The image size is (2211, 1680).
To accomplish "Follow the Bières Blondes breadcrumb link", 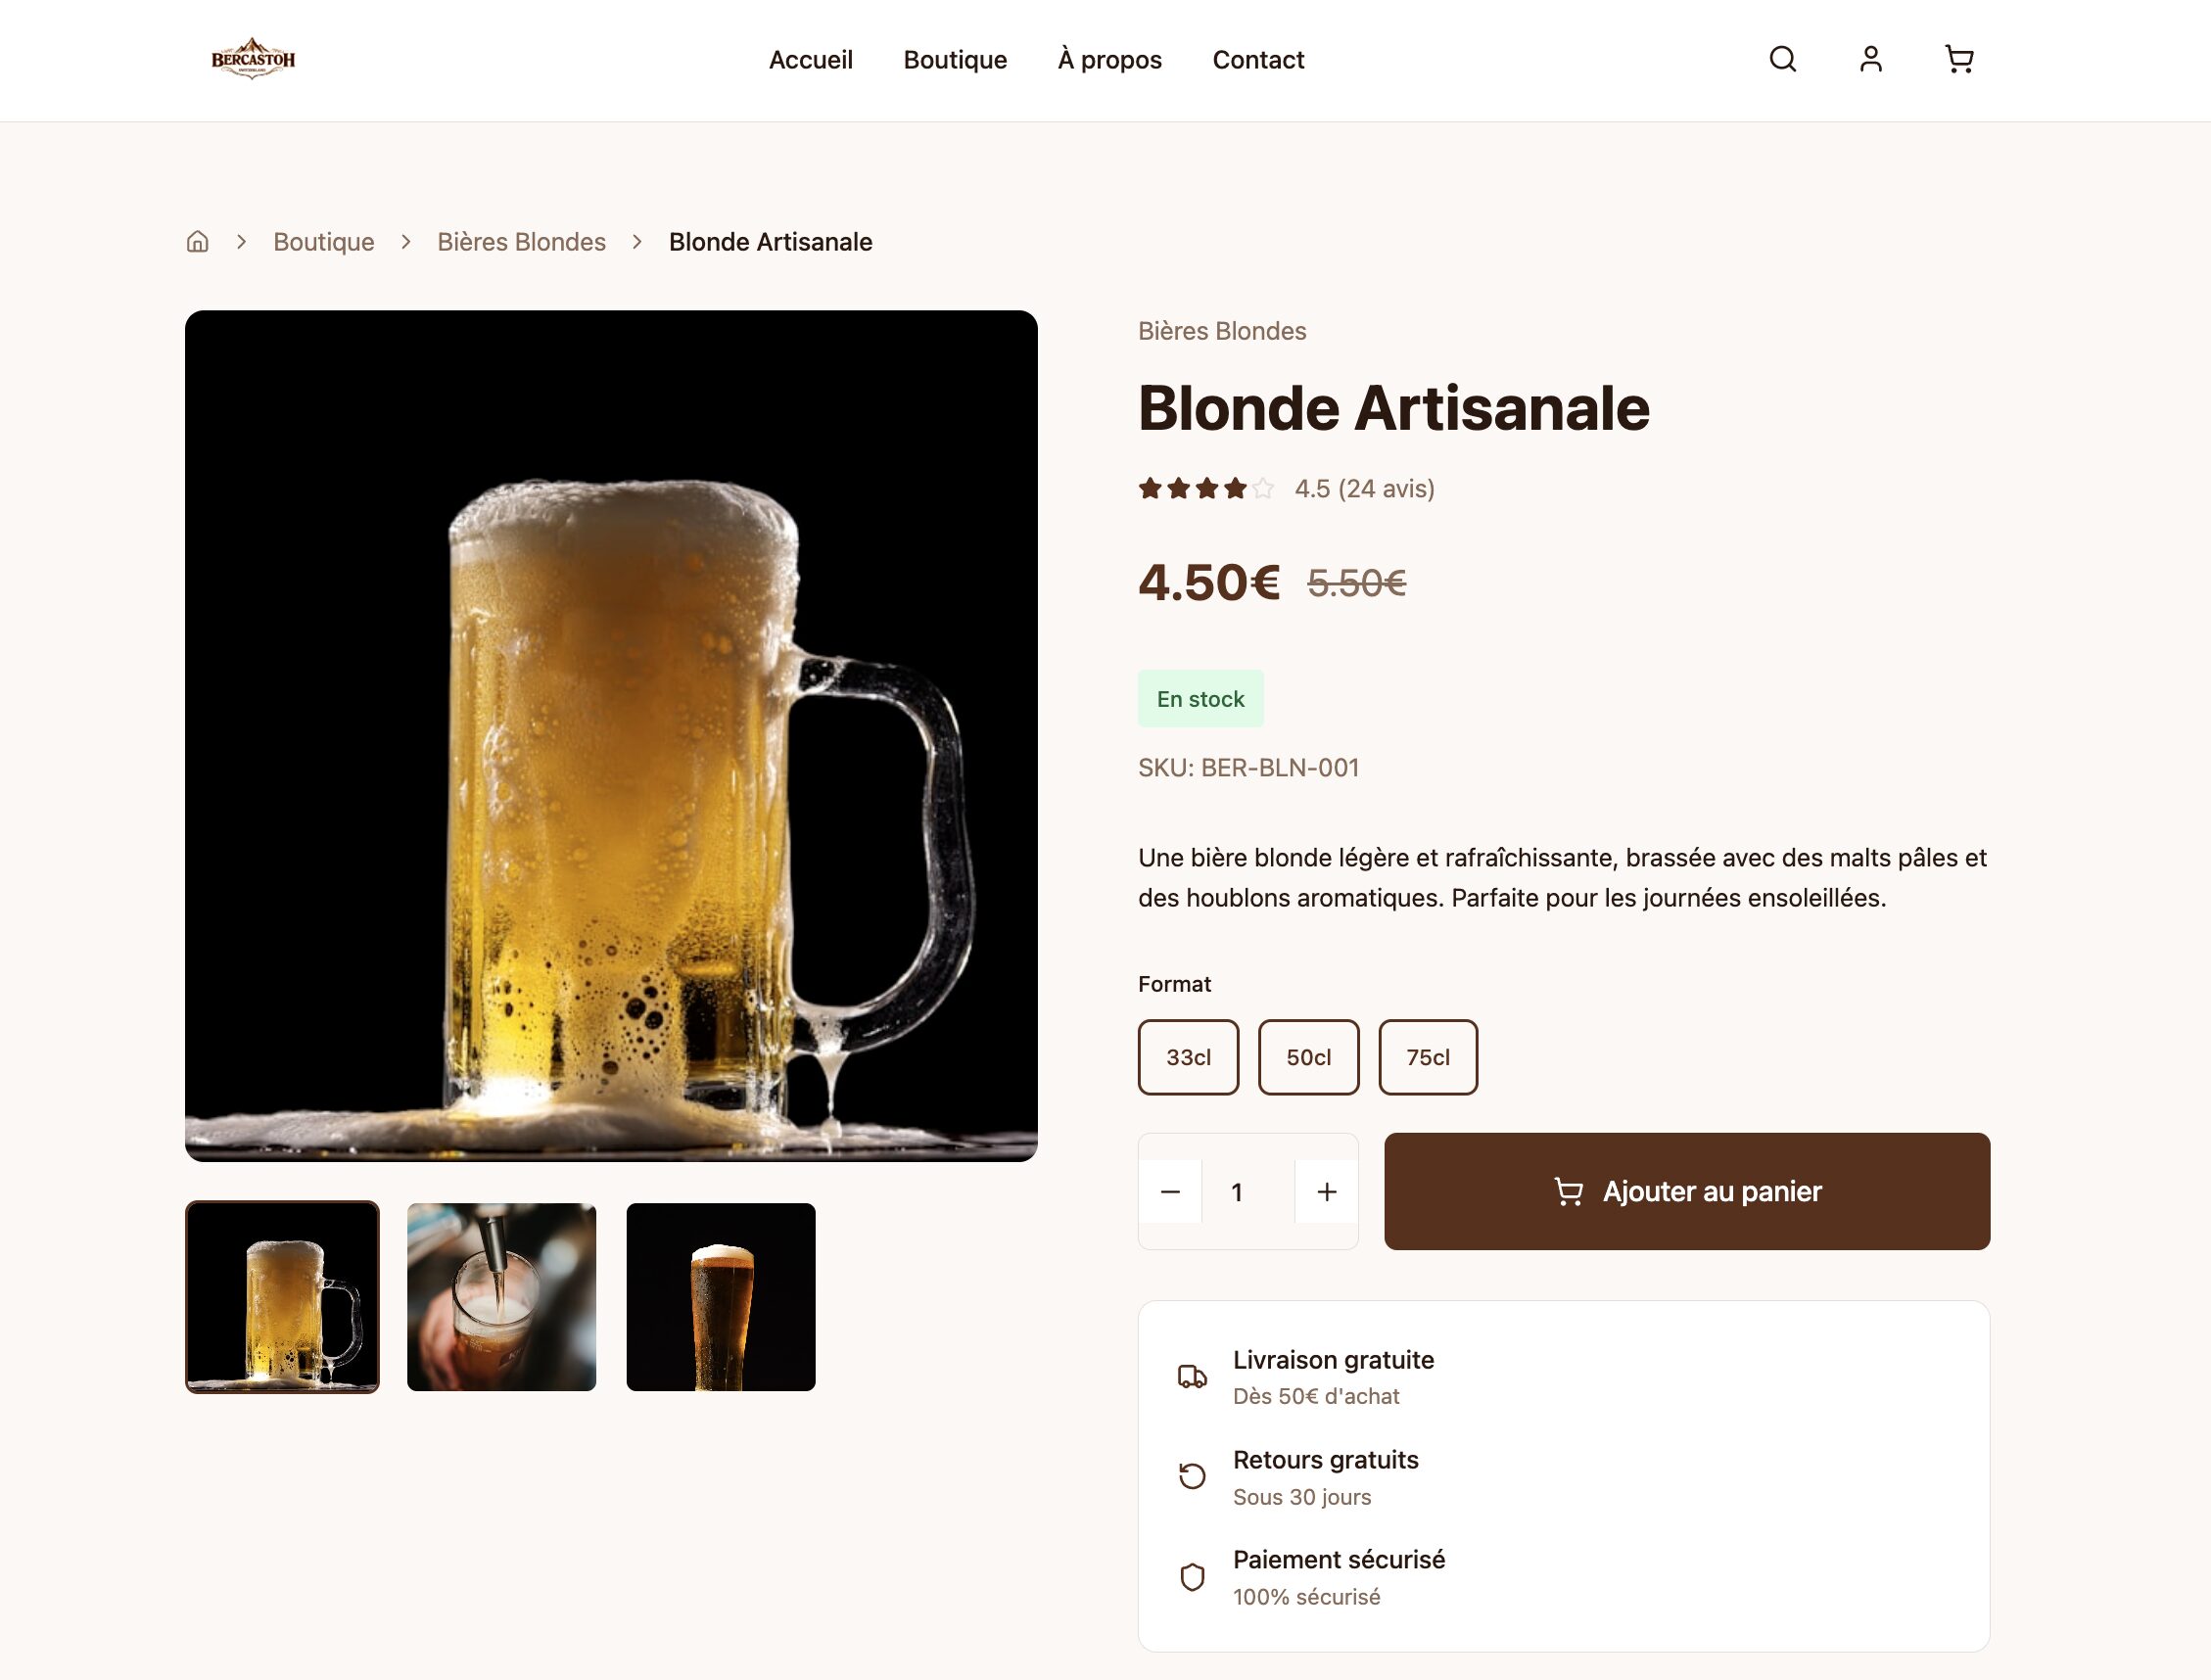I will (521, 242).
